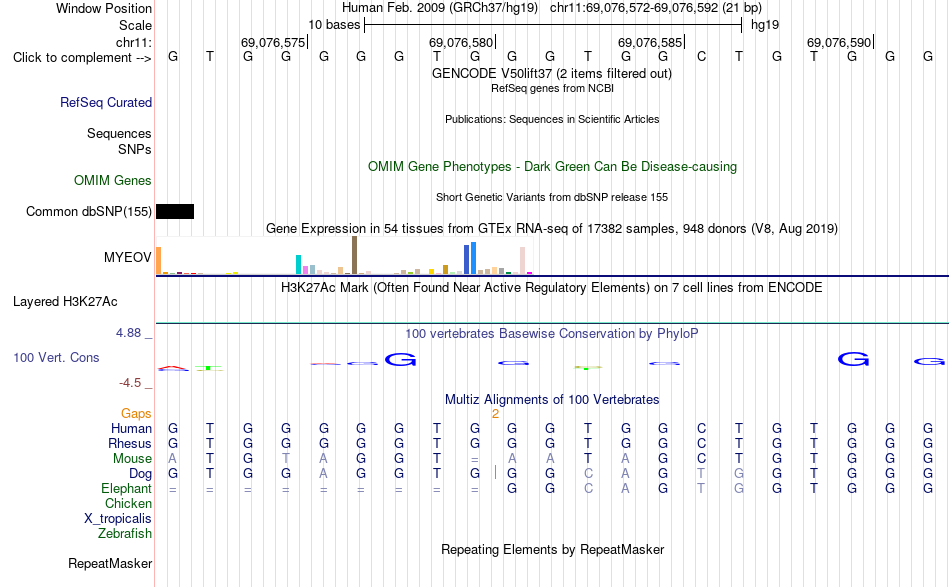Select the X_tropicalis species row label
Screen dimensions: 950x587
click(118, 519)
